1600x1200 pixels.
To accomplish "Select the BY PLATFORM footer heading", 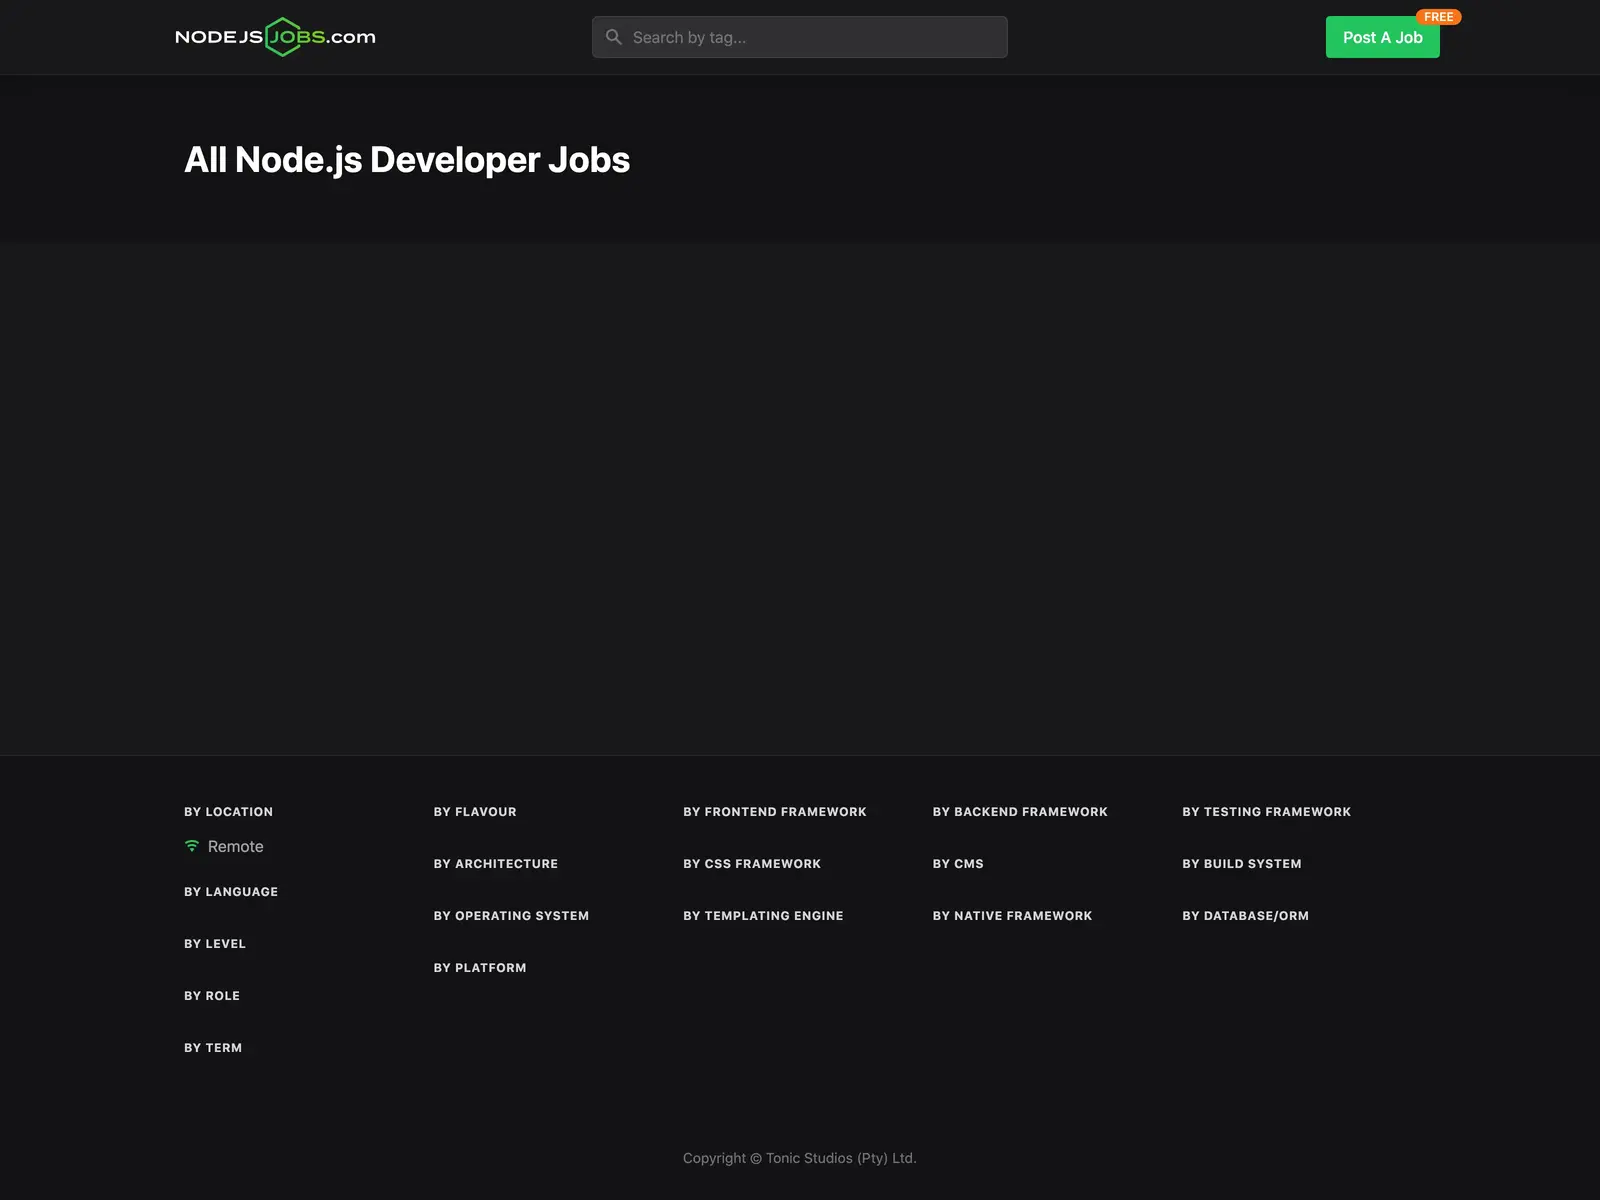I will coord(480,968).
